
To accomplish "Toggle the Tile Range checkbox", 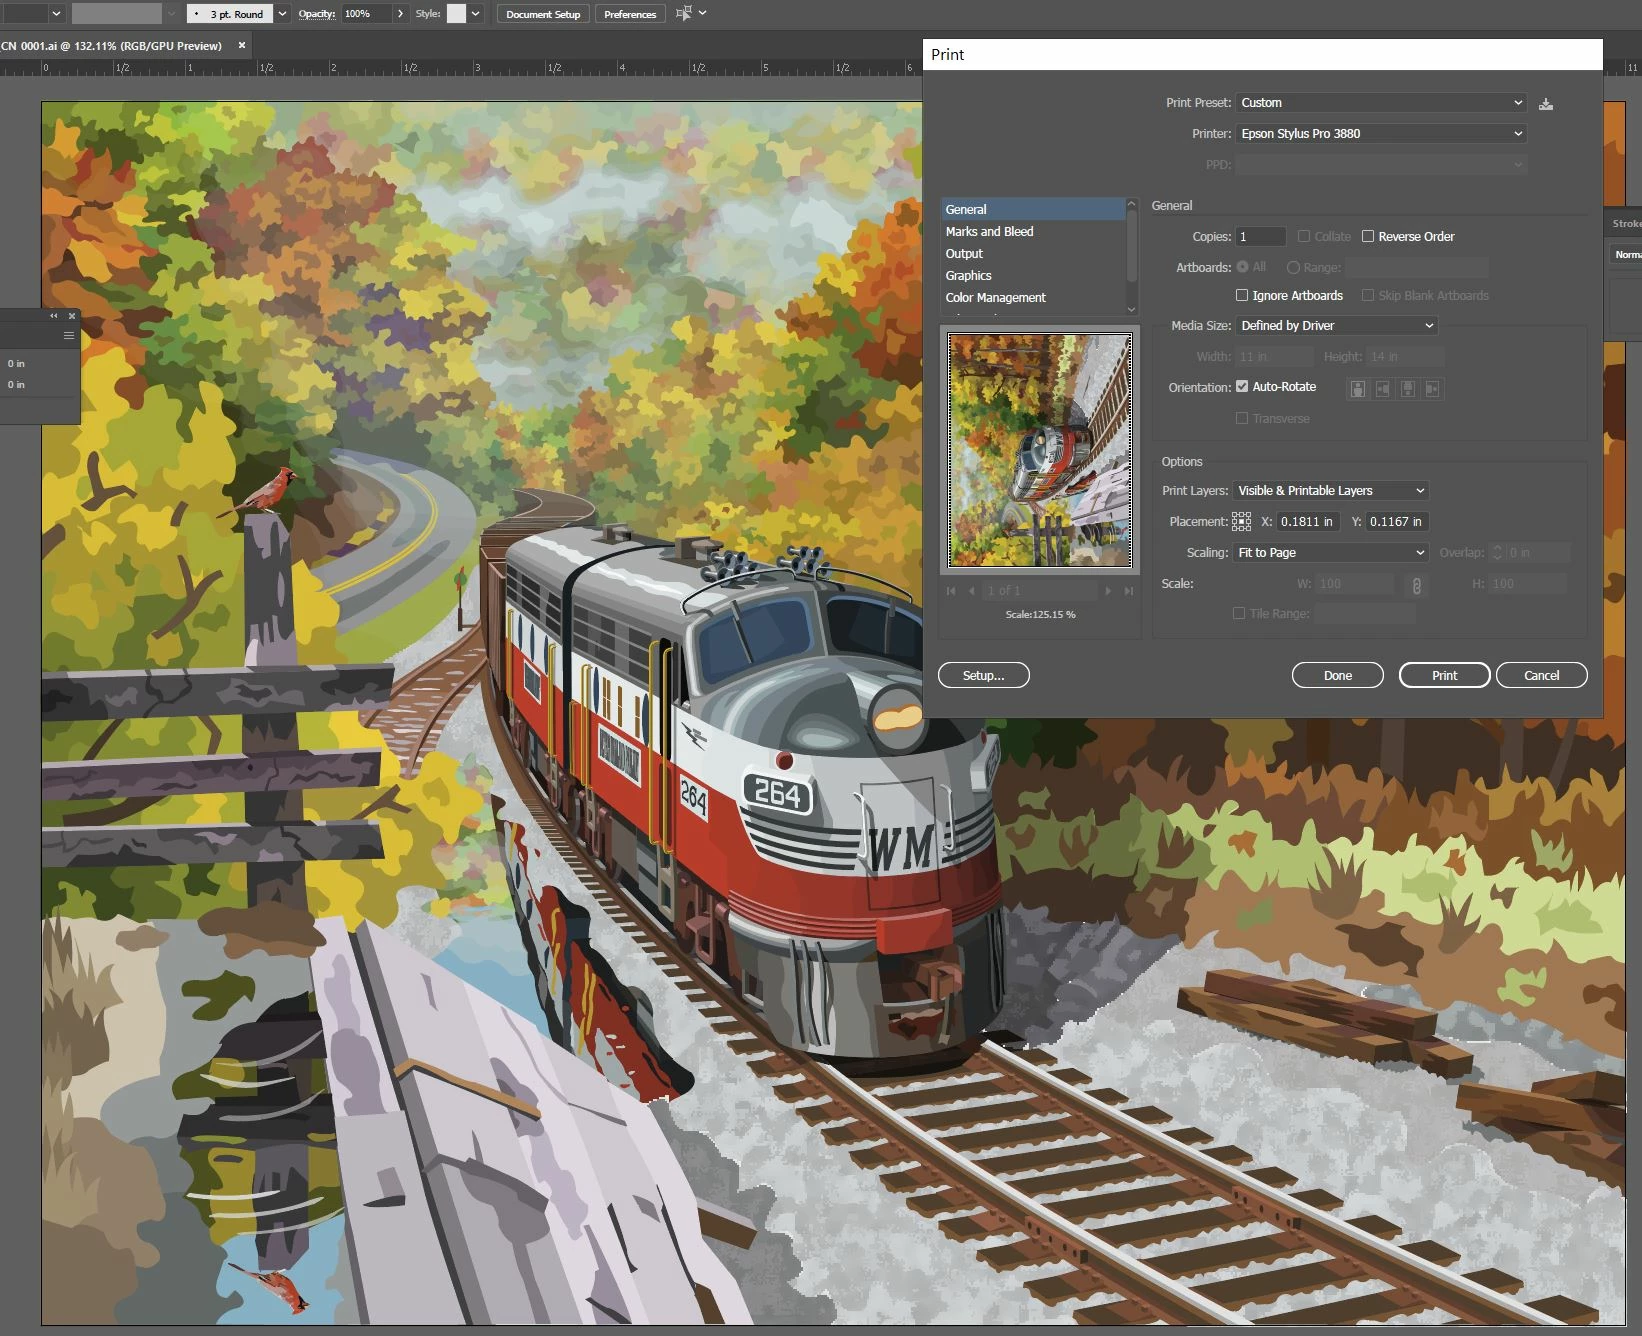I will (1239, 613).
